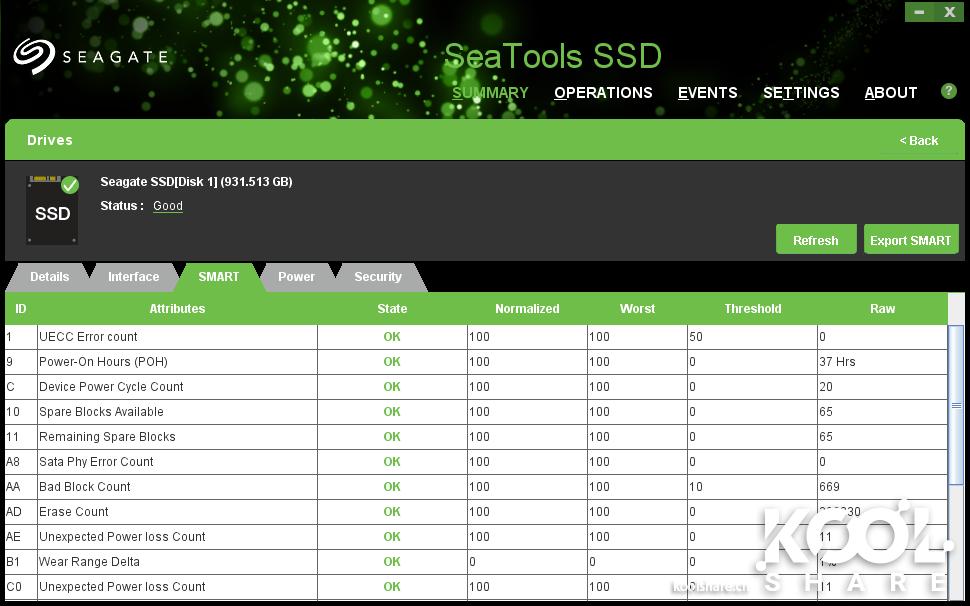Open the ABOUT menu
The image size is (970, 606).
890,93
